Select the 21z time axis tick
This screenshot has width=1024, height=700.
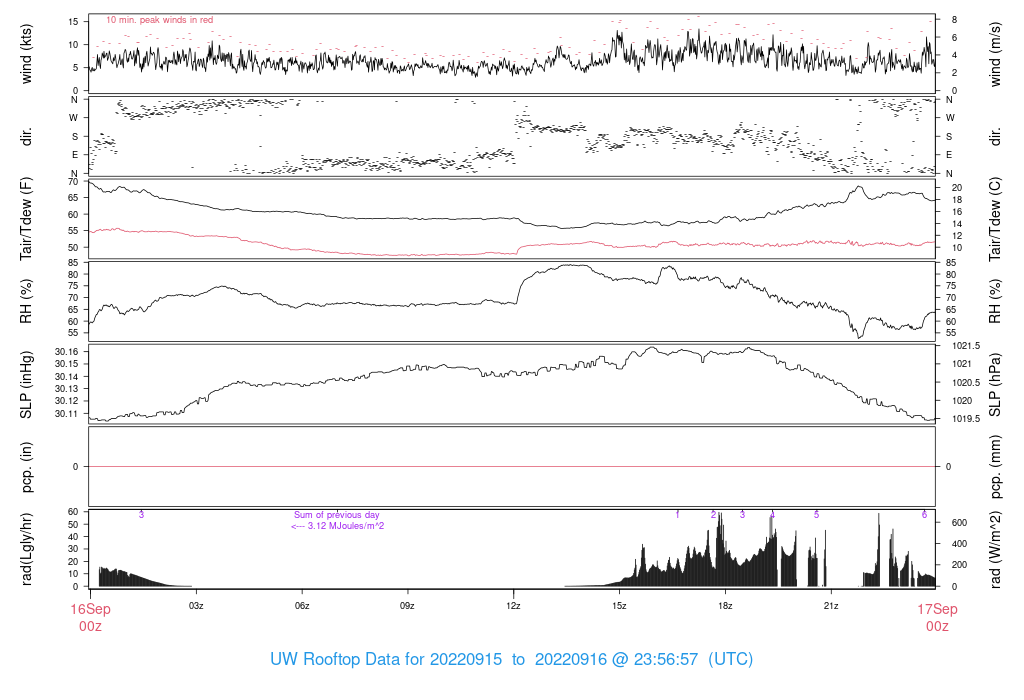click(x=831, y=606)
